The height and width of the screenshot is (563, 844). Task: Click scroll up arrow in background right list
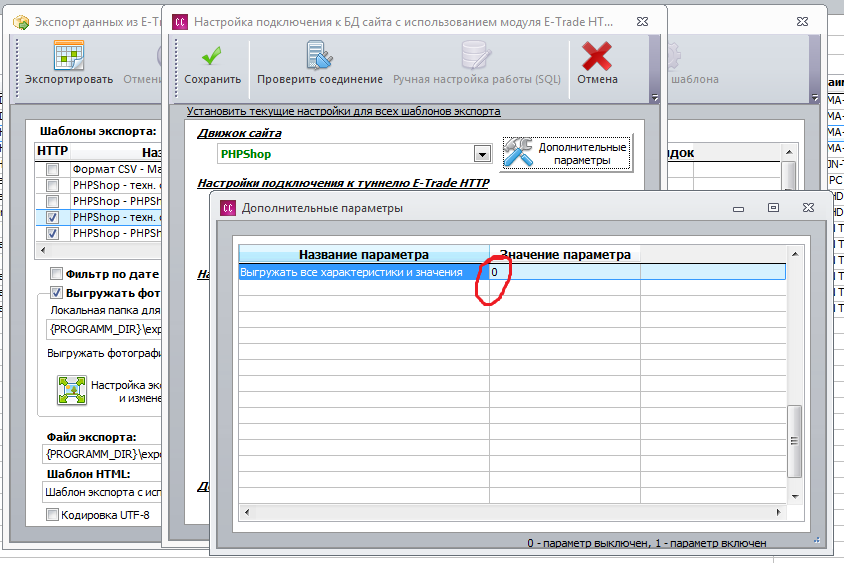789,152
